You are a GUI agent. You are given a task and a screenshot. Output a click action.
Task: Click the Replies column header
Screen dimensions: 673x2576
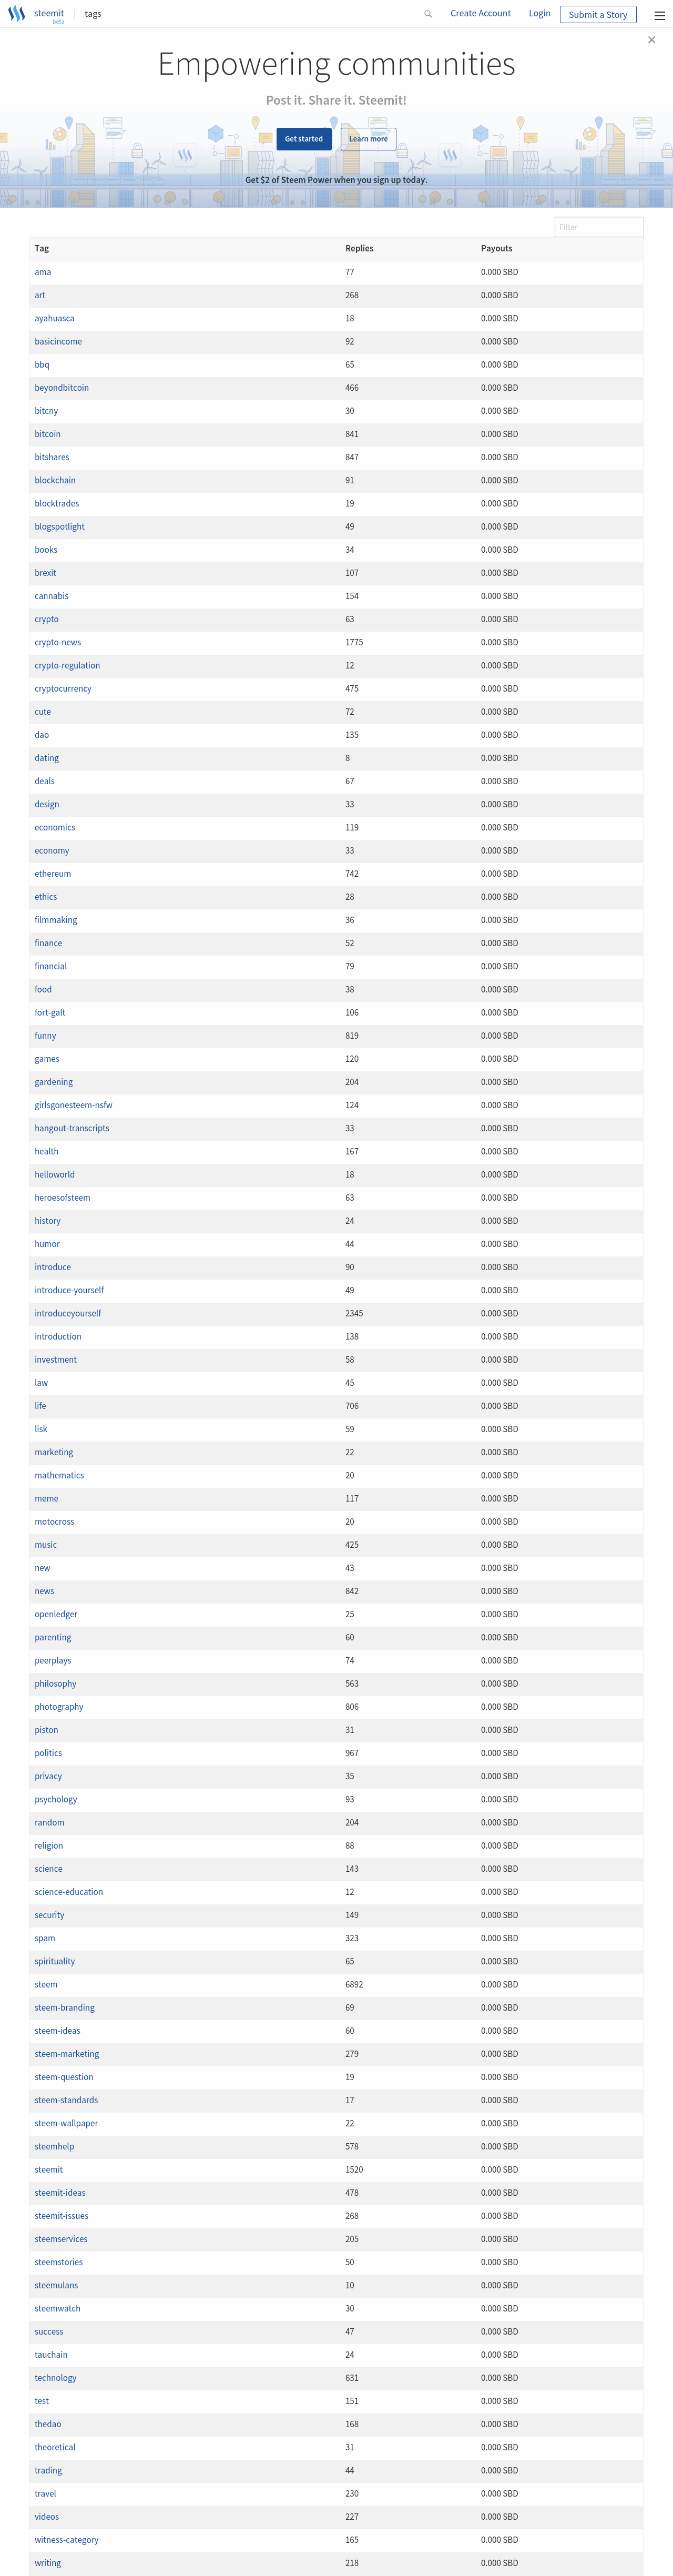[359, 249]
